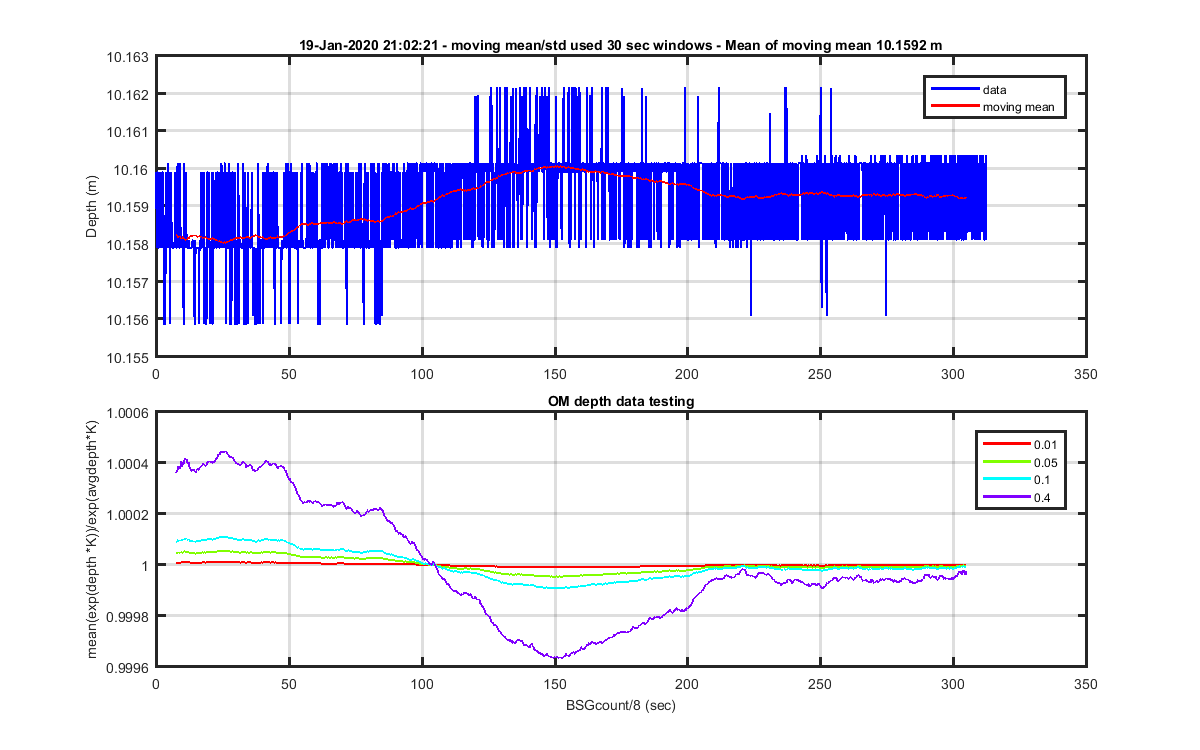1200x750 pixels.
Task: Click the 1.0006 y-axis tick label
Action: click(128, 413)
